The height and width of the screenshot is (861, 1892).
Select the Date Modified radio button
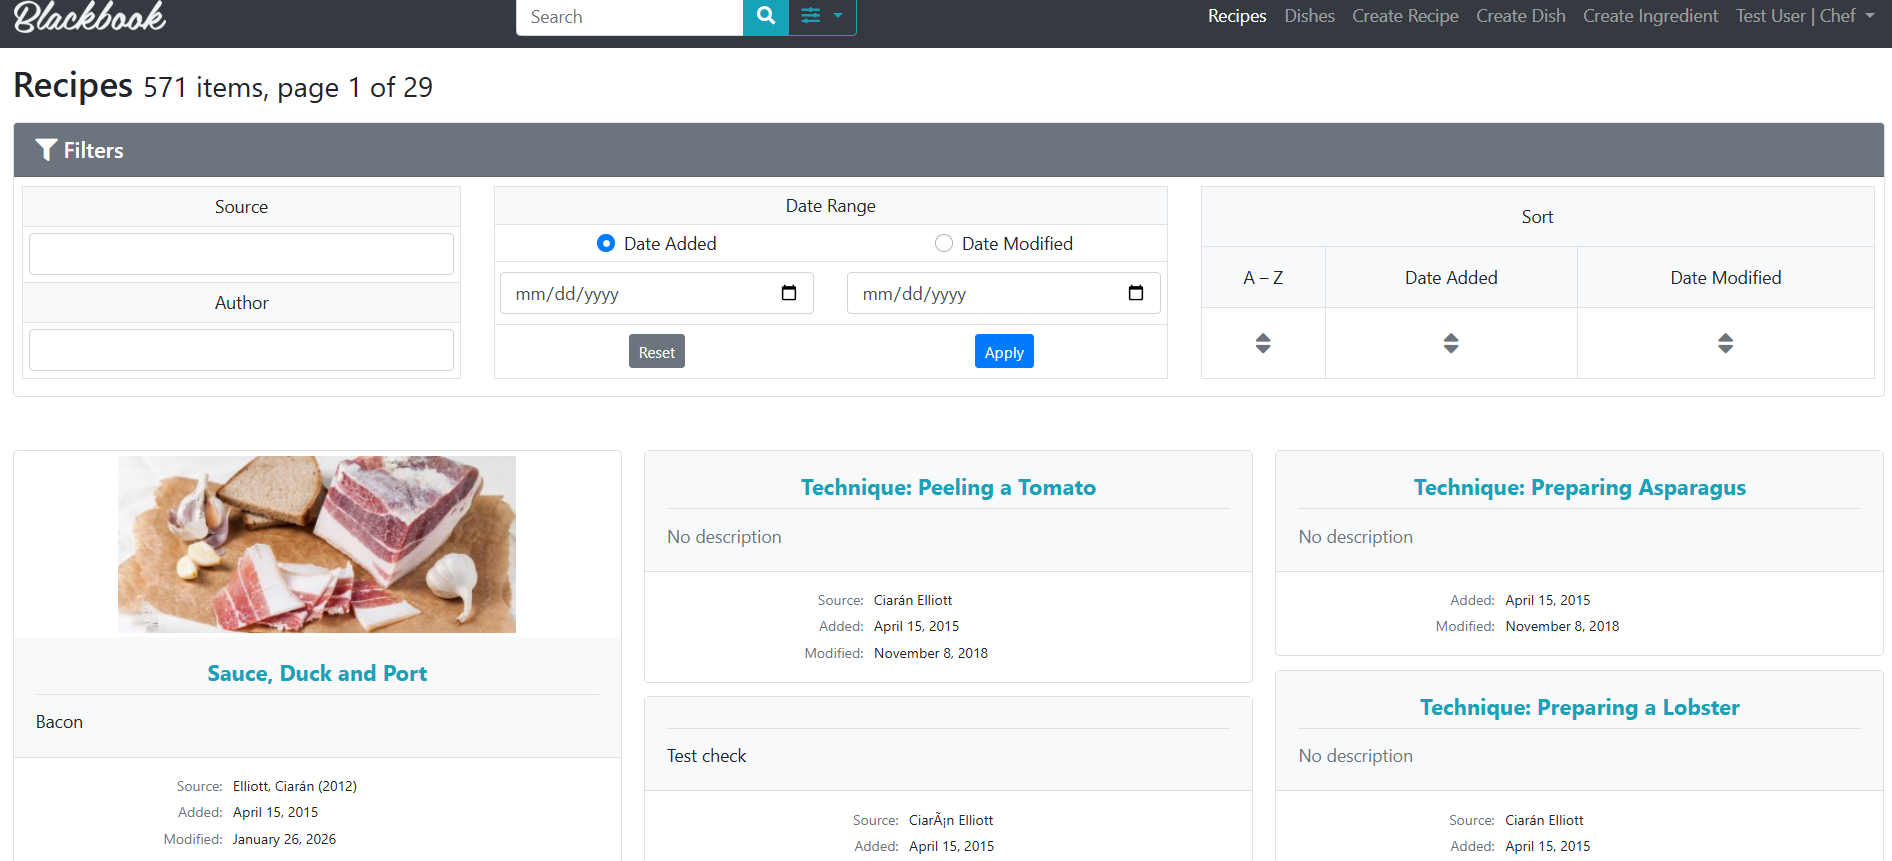[x=944, y=243]
